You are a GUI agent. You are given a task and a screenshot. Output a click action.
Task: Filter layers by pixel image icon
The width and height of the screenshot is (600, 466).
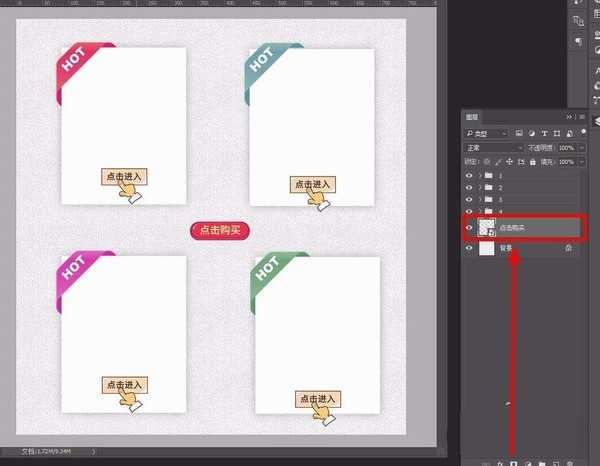[x=519, y=133]
